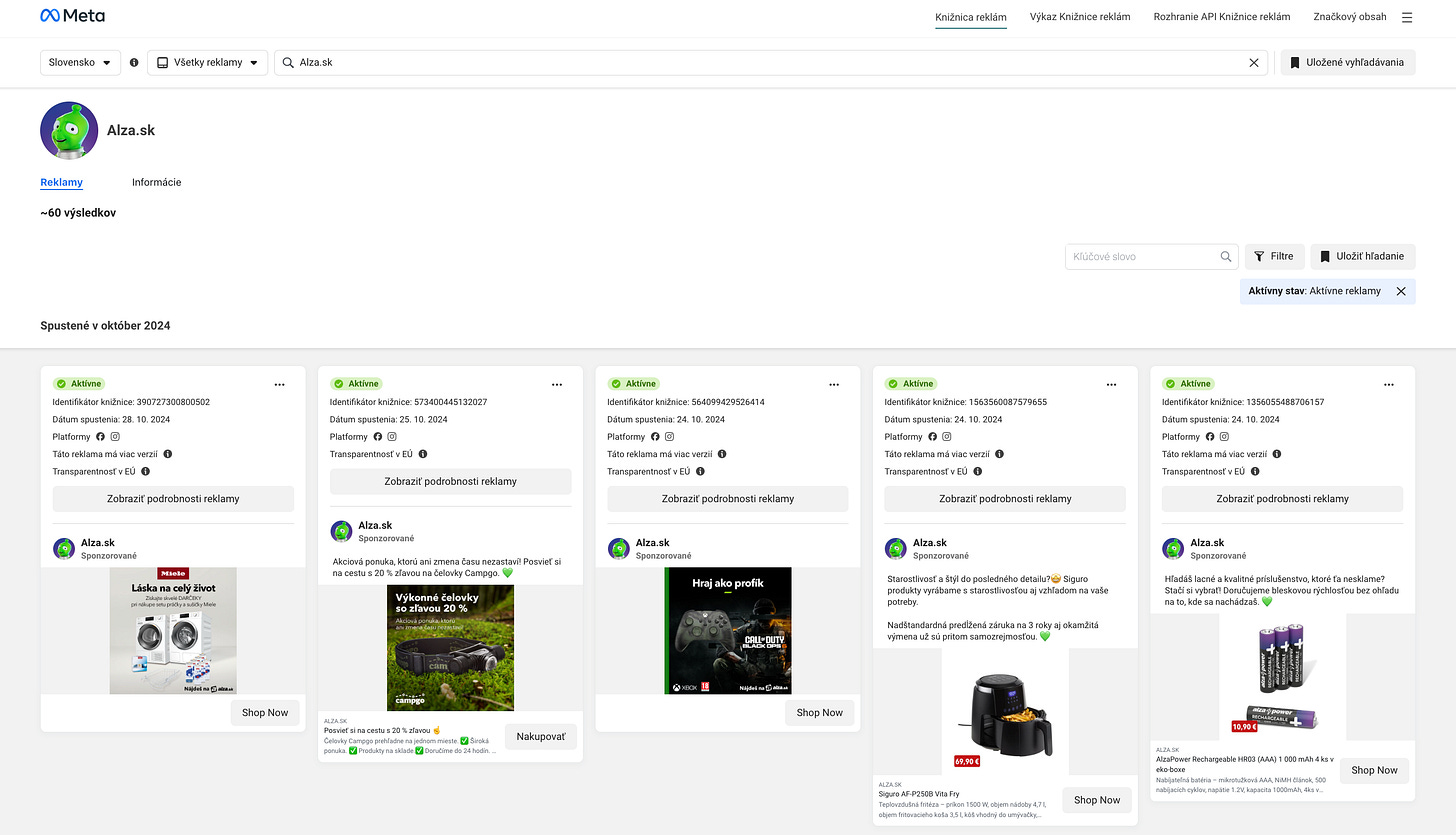This screenshot has width=1456, height=835.
Task: Open the Filtre button
Action: [x=1274, y=257]
